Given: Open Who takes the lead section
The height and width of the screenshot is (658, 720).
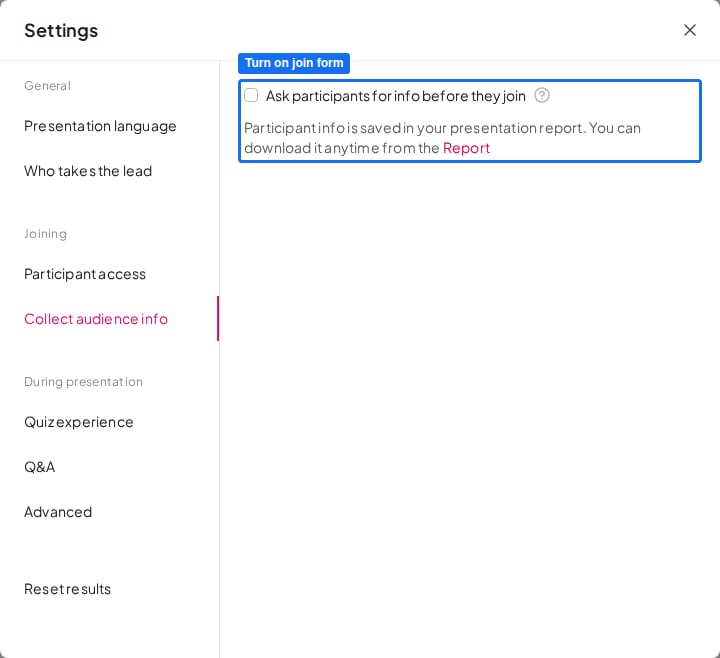Looking at the screenshot, I should [88, 171].
